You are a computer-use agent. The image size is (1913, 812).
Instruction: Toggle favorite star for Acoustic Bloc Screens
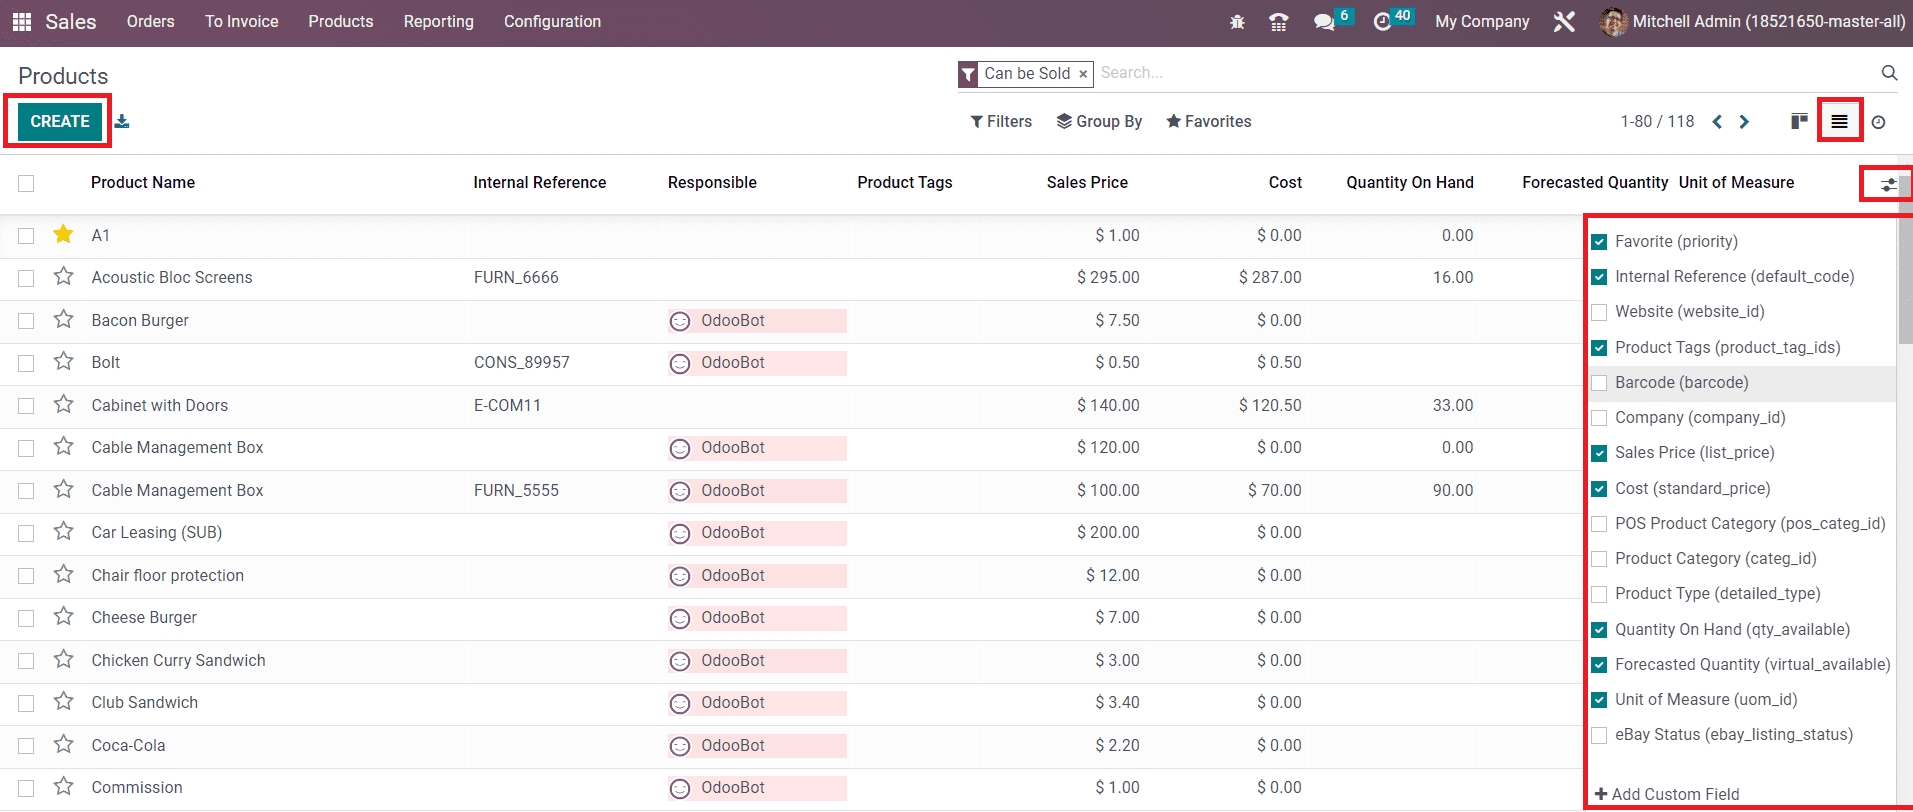coord(64,277)
